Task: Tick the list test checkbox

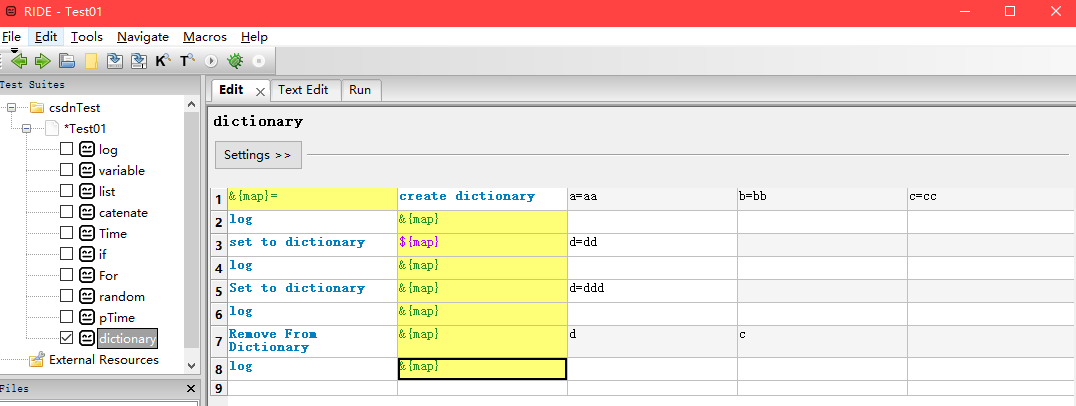Action: (67, 191)
